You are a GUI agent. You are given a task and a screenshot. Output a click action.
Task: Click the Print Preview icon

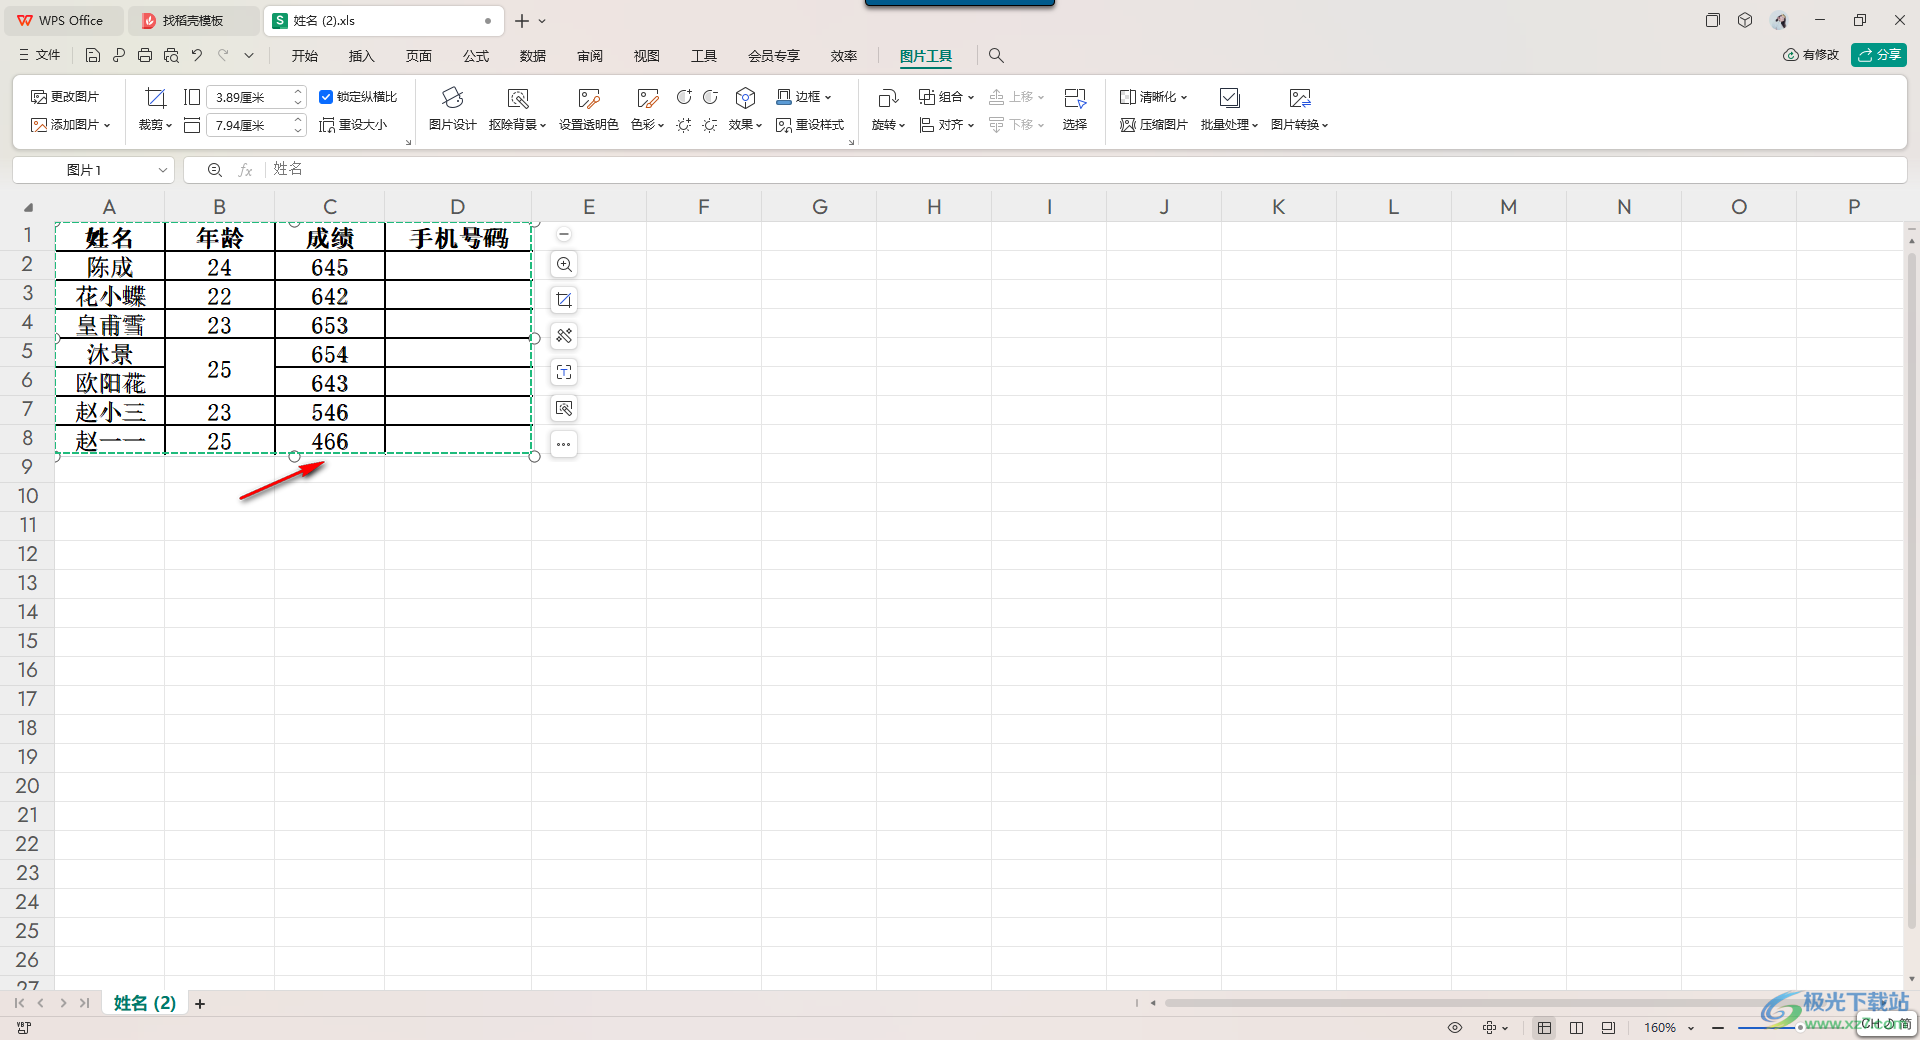pos(171,55)
